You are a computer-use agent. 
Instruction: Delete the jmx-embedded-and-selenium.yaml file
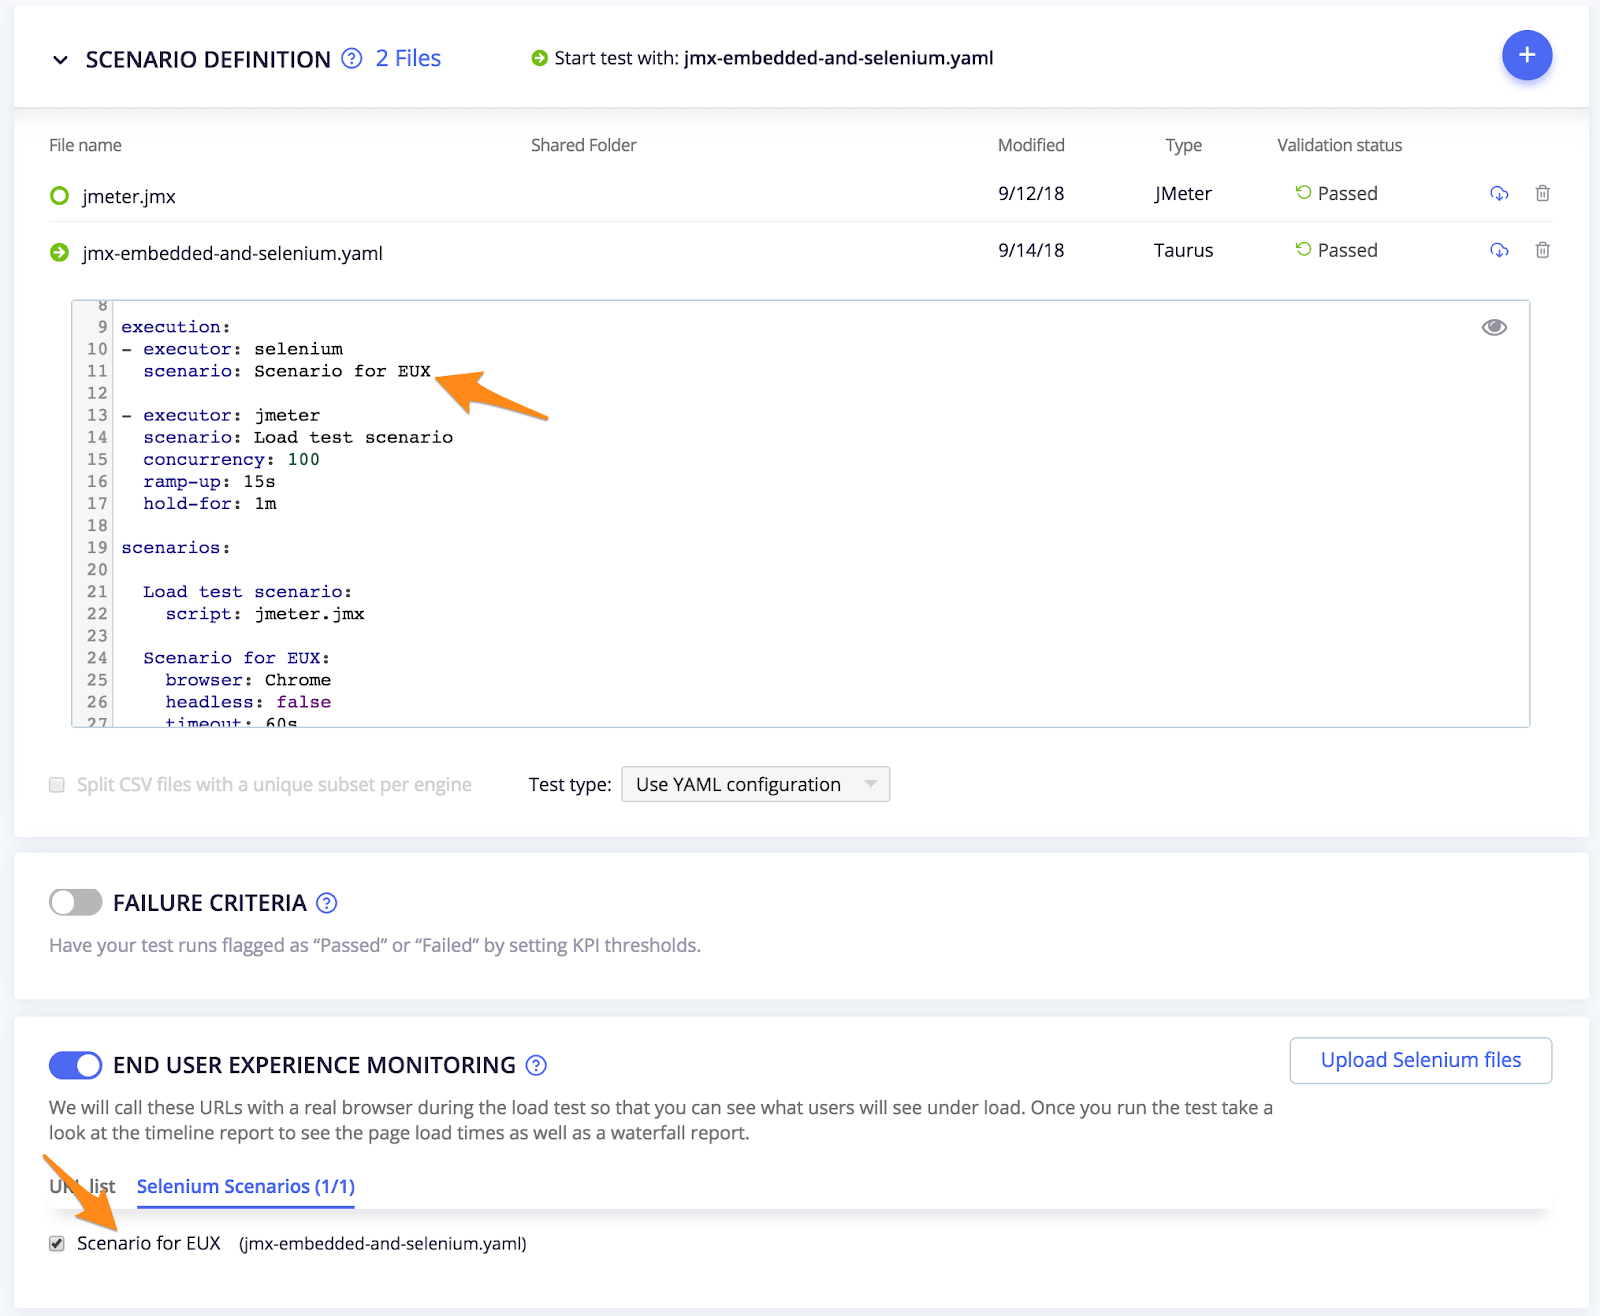pyautogui.click(x=1543, y=250)
